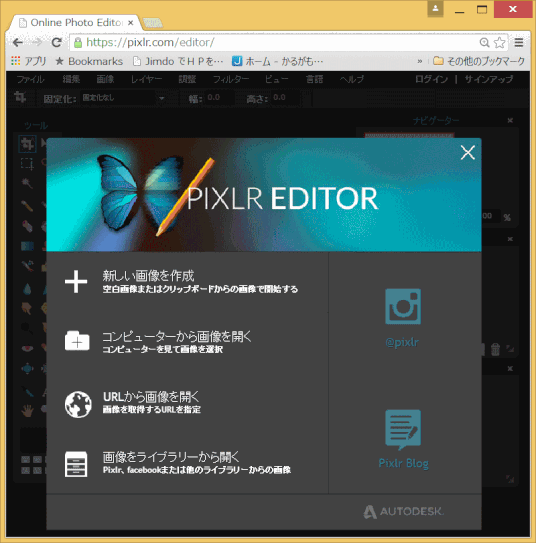Screen dimensions: 536x543
Task: Open the 画像 menu
Action: (x=105, y=79)
